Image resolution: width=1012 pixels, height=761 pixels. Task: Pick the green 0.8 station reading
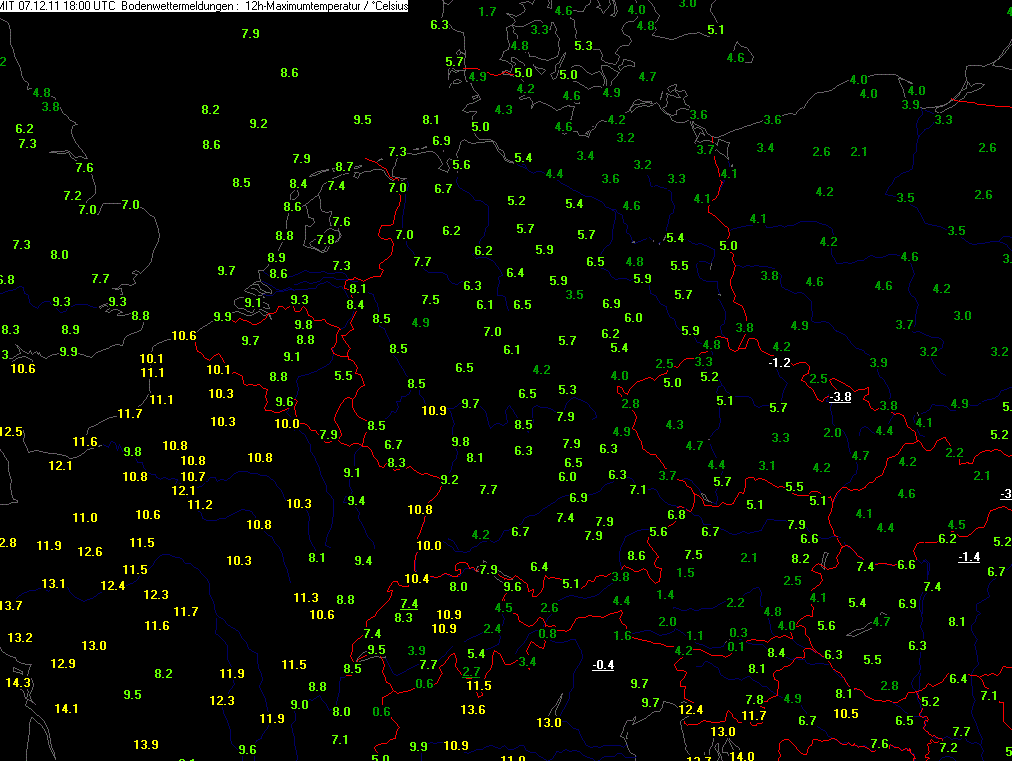point(547,634)
